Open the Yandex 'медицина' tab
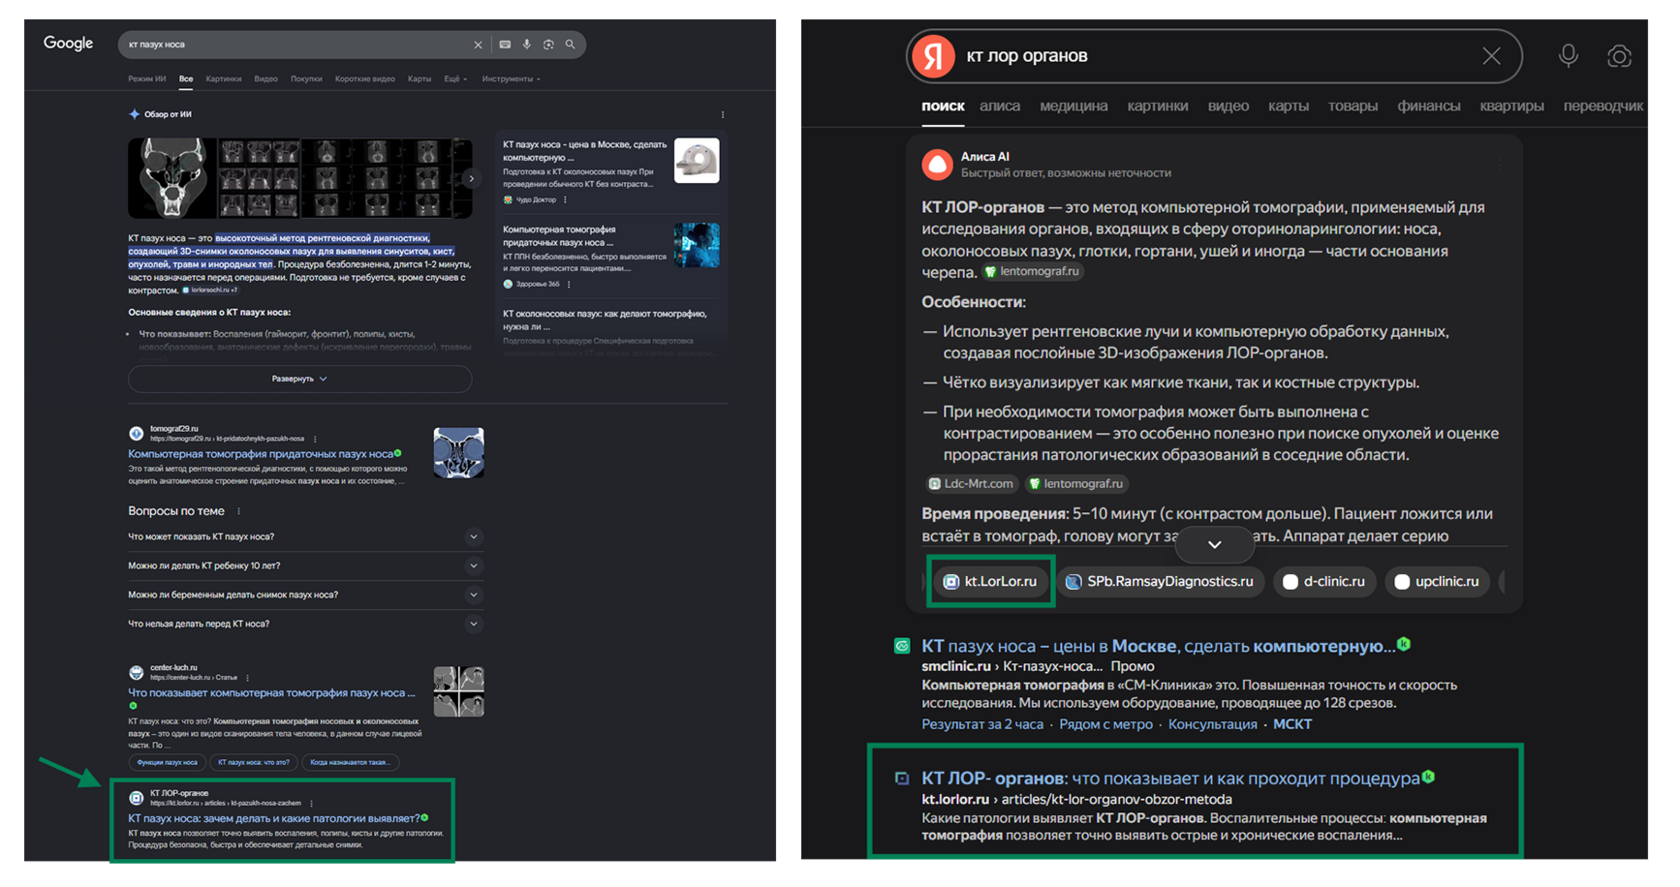The width and height of the screenshot is (1680, 887). (1073, 106)
